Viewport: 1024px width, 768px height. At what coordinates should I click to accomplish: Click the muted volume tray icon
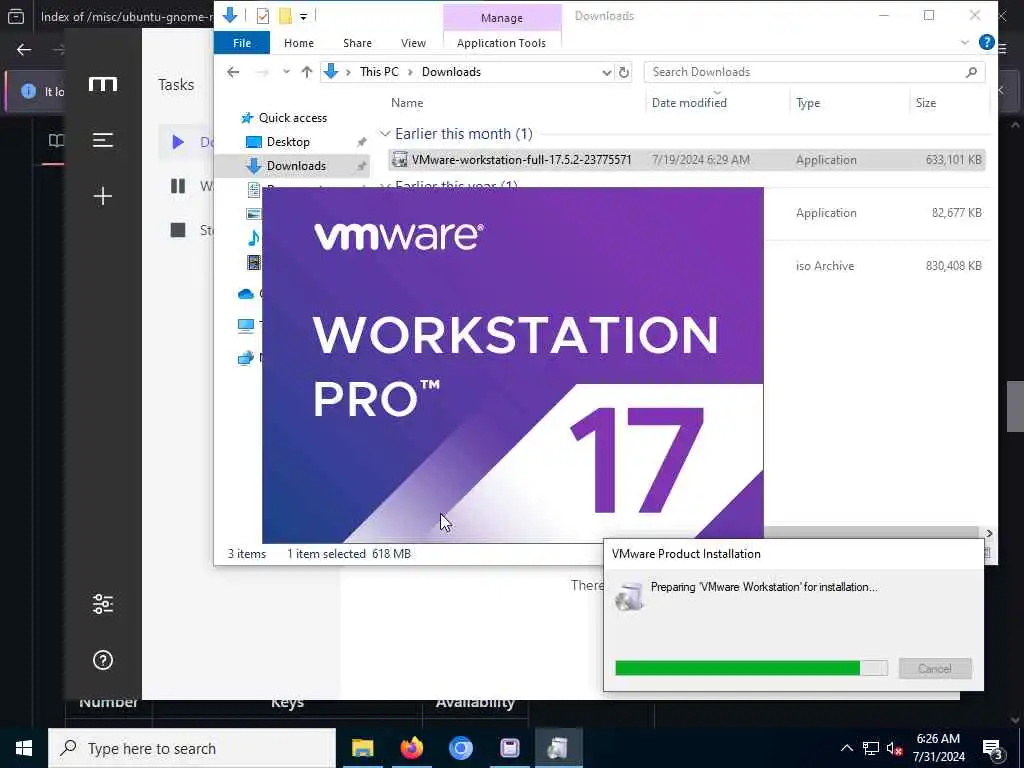[x=895, y=748]
